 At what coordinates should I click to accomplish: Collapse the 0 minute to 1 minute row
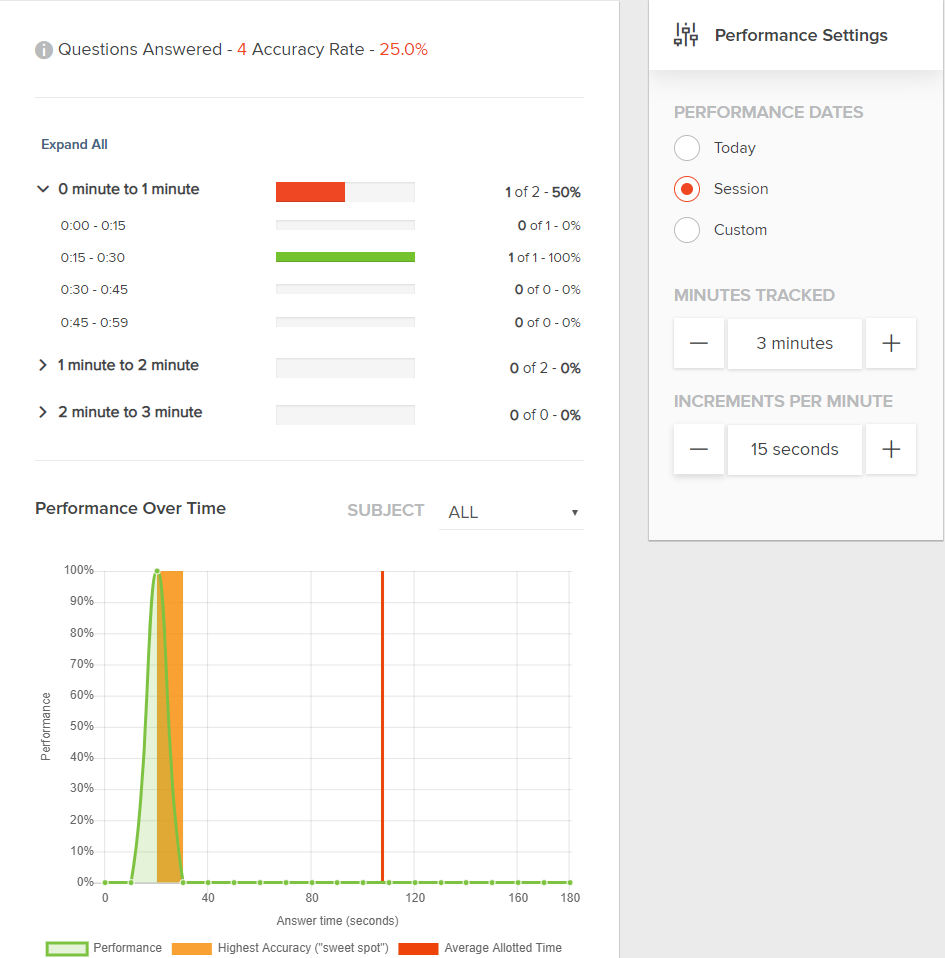click(x=43, y=189)
